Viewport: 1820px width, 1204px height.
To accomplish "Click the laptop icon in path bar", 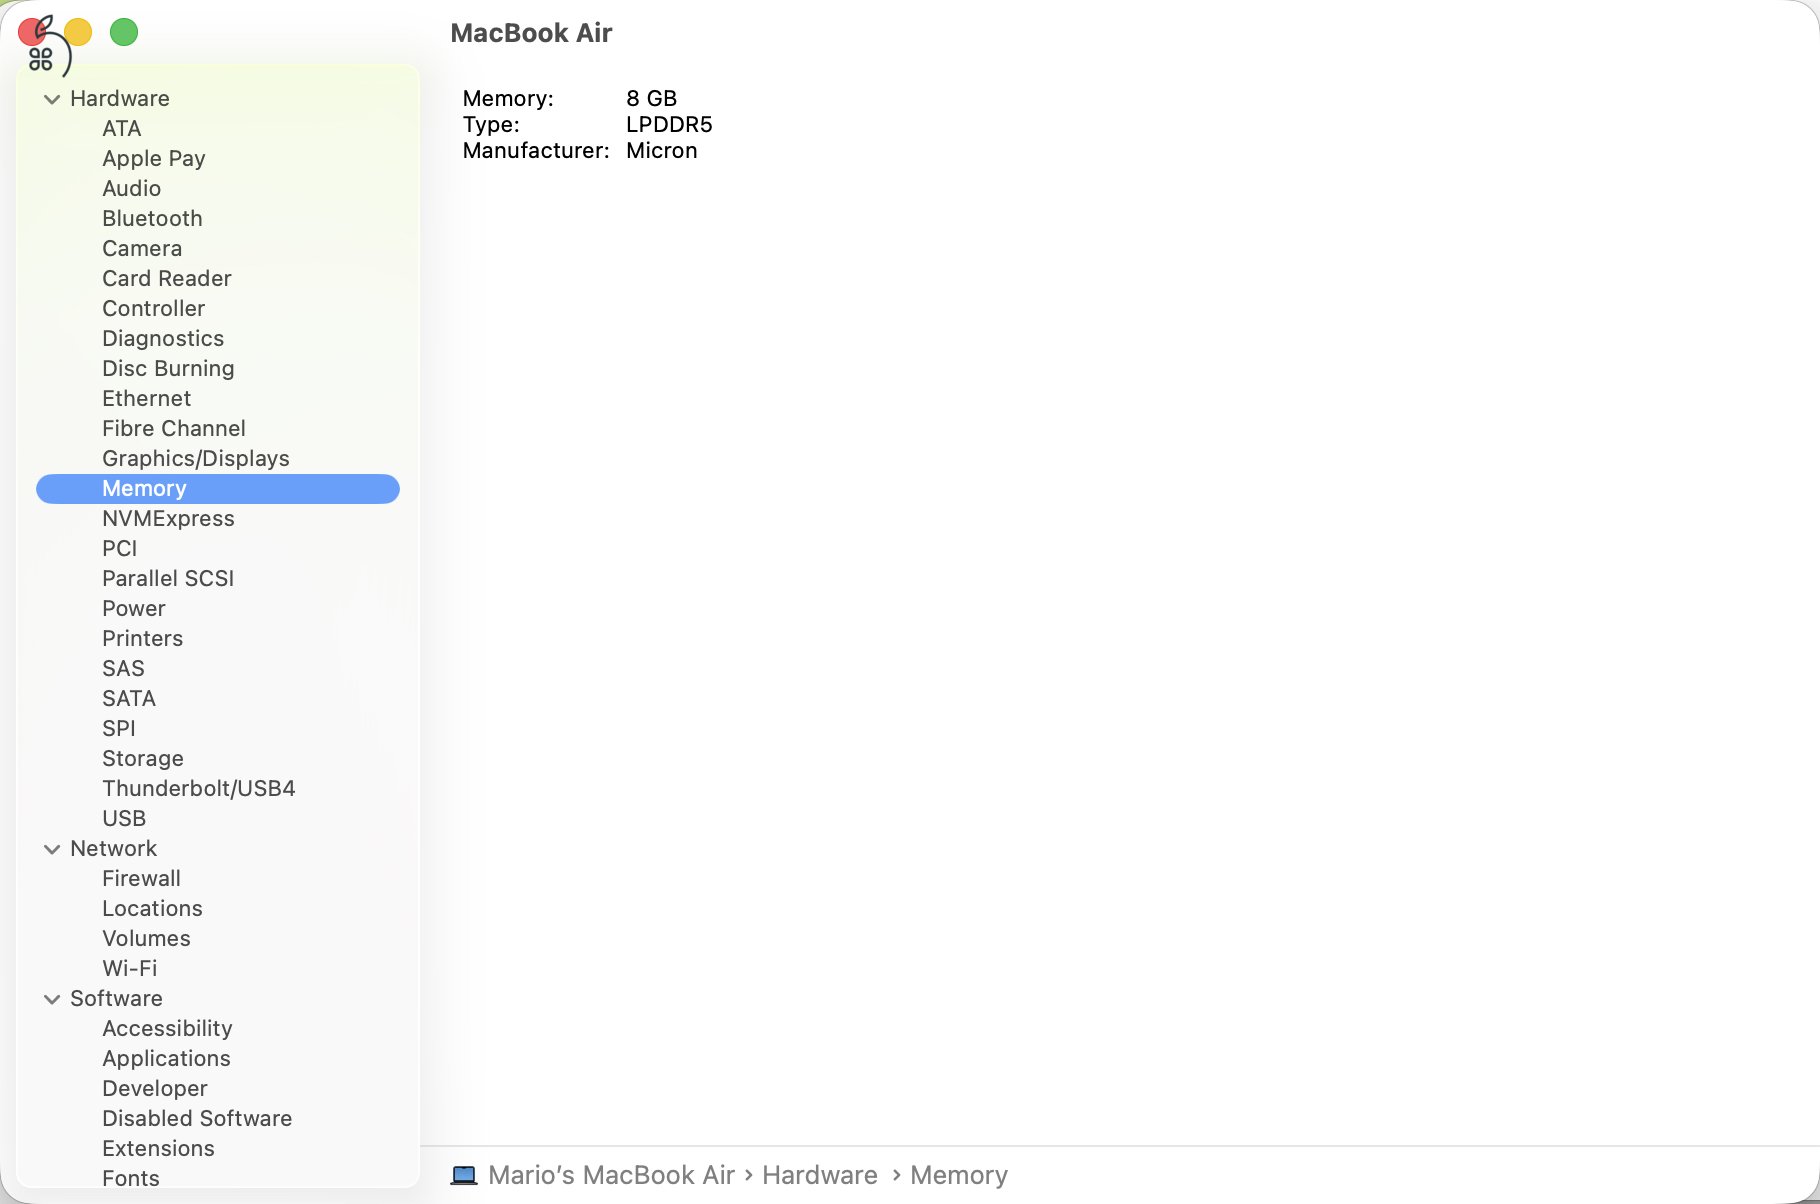I will click(464, 1175).
